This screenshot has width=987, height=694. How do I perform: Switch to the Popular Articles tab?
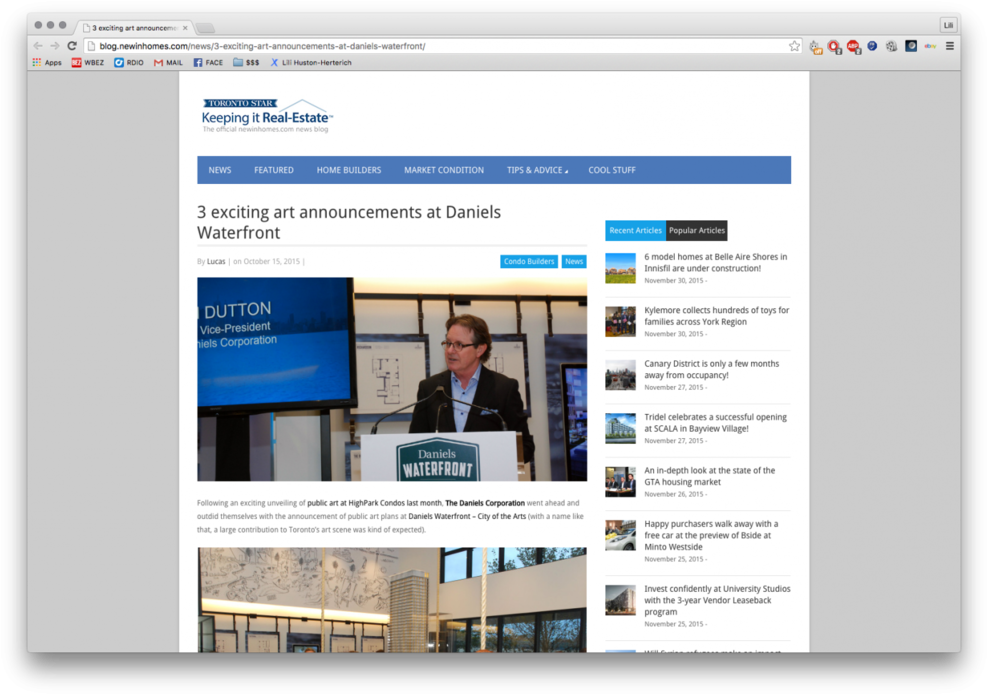(x=696, y=230)
